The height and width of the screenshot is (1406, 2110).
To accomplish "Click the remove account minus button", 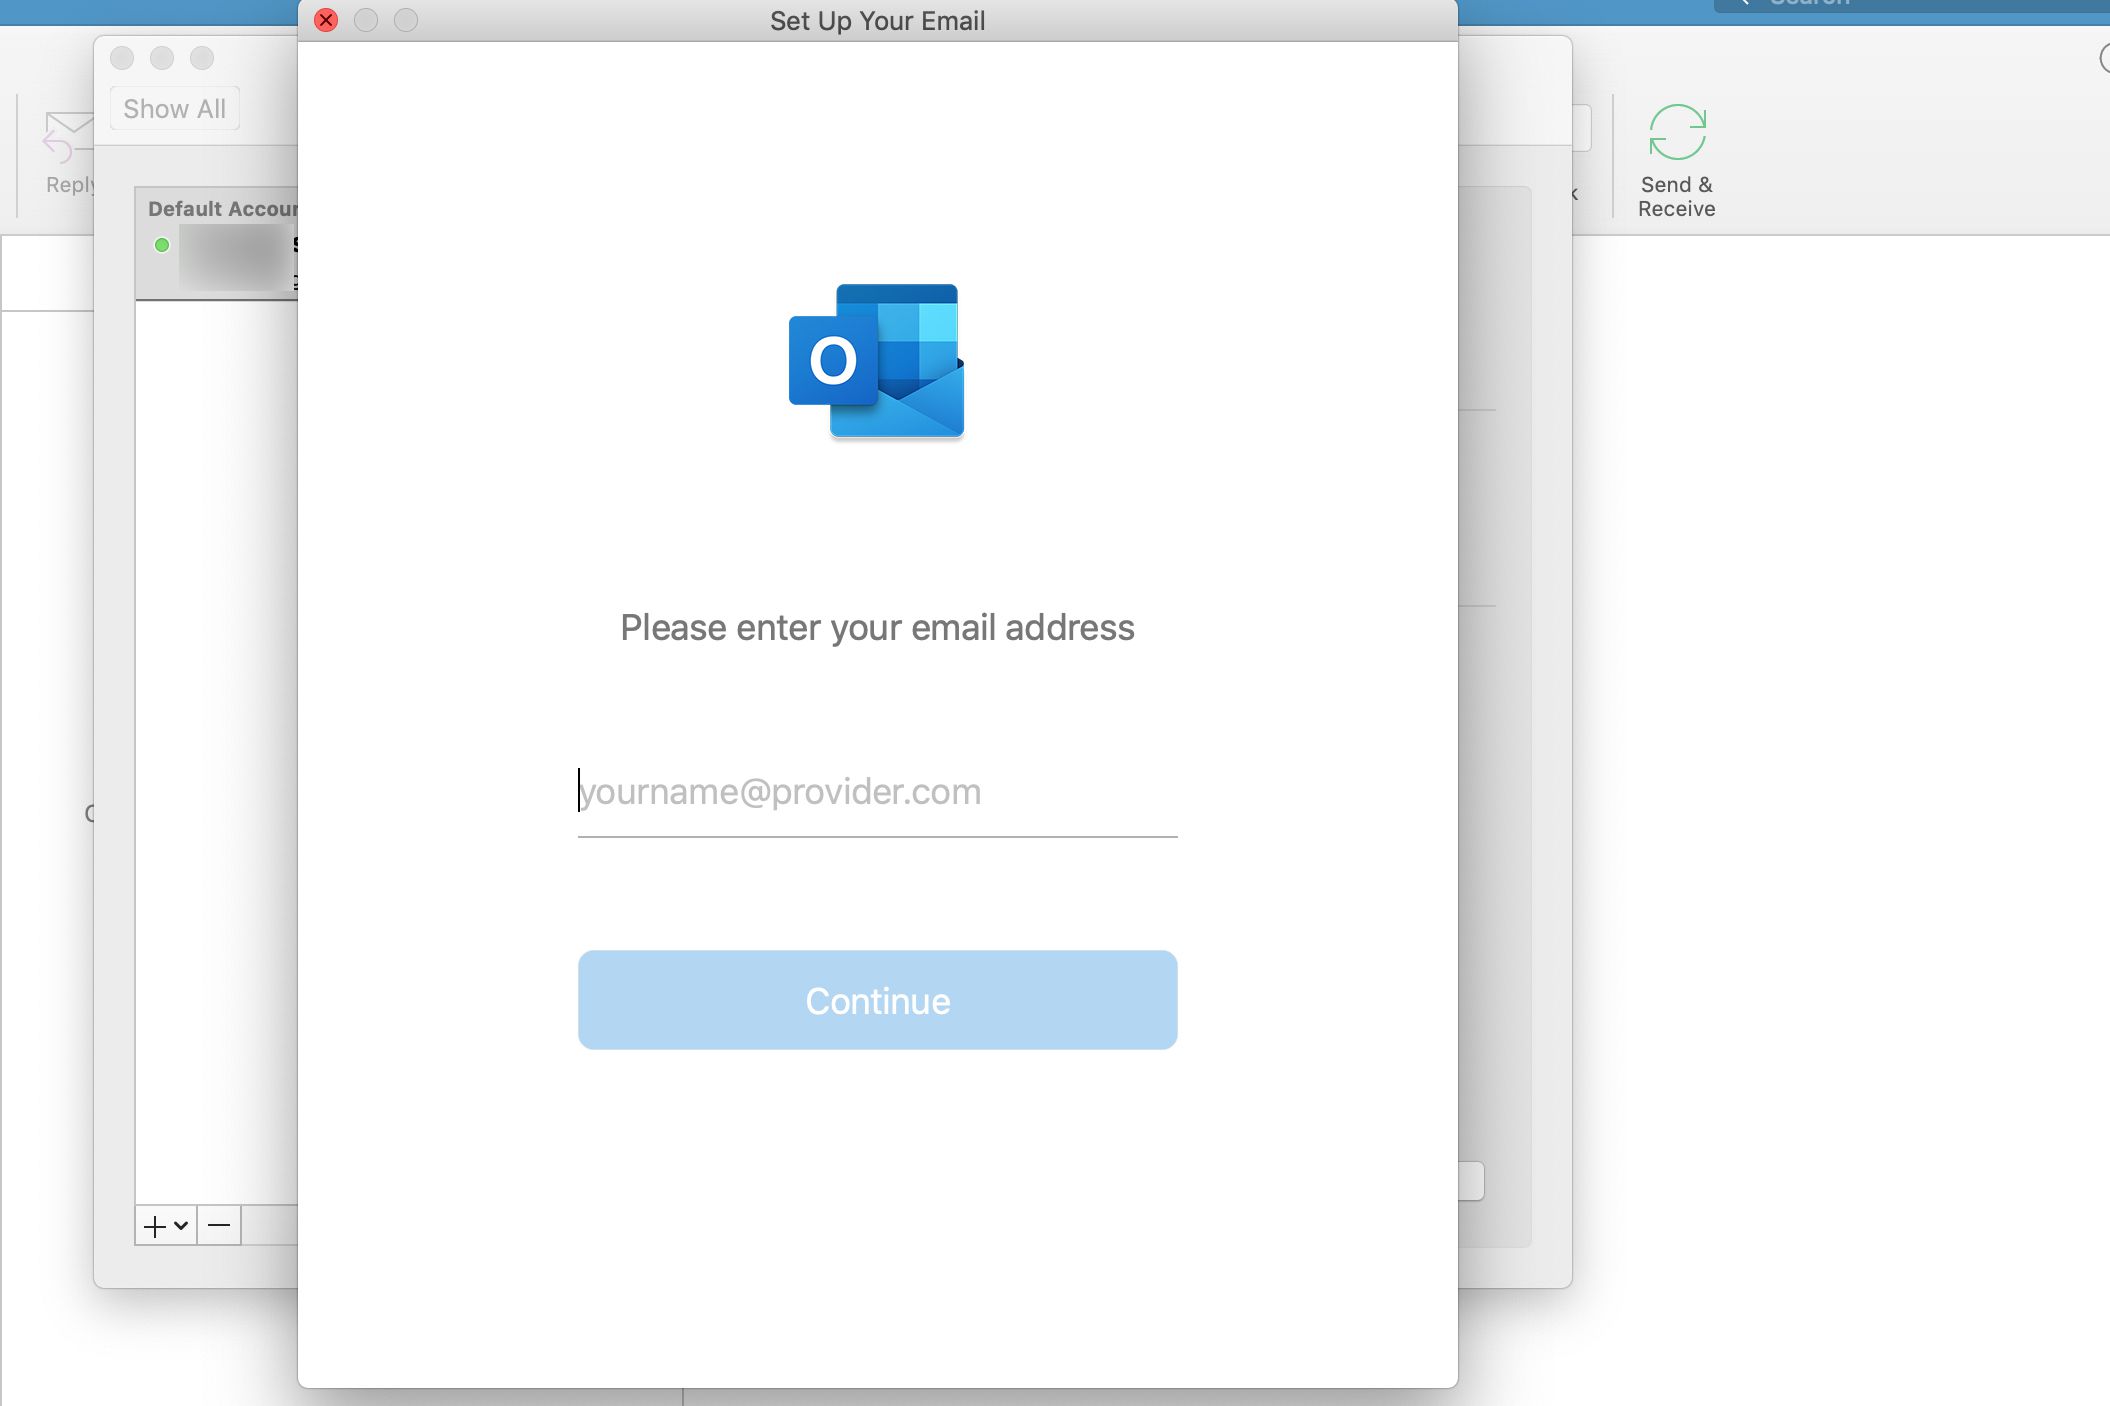I will (x=218, y=1226).
